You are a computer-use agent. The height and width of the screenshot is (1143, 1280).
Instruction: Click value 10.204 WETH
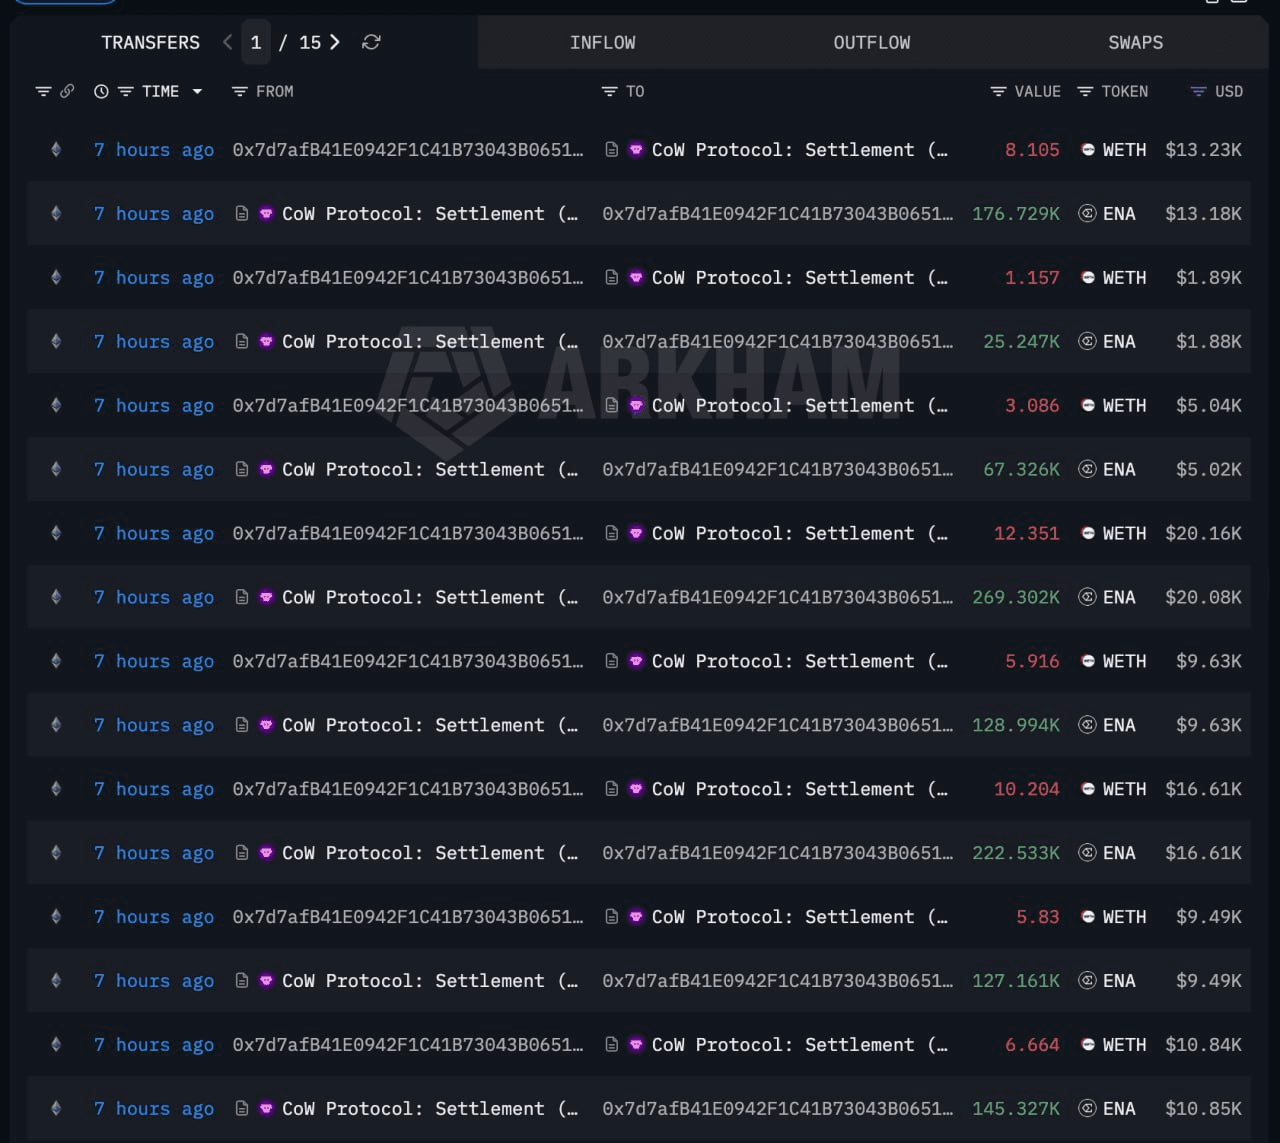click(x=1026, y=789)
